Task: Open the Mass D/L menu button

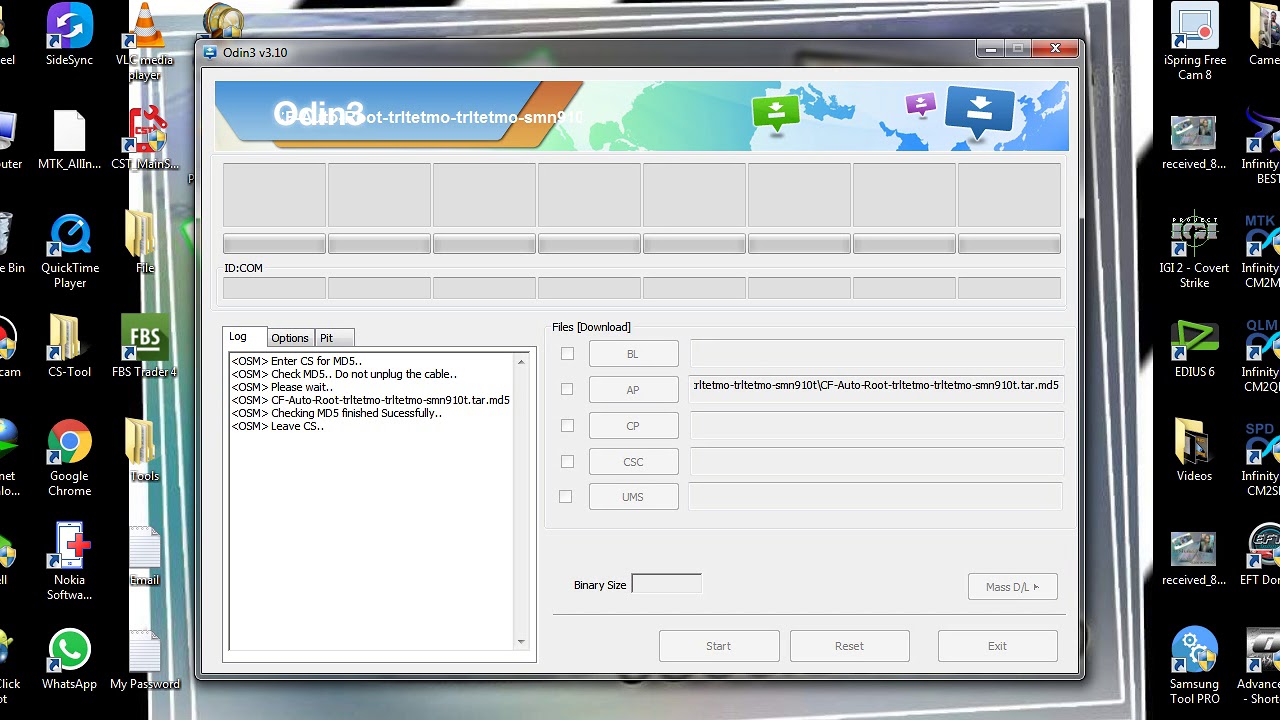Action: (1012, 587)
